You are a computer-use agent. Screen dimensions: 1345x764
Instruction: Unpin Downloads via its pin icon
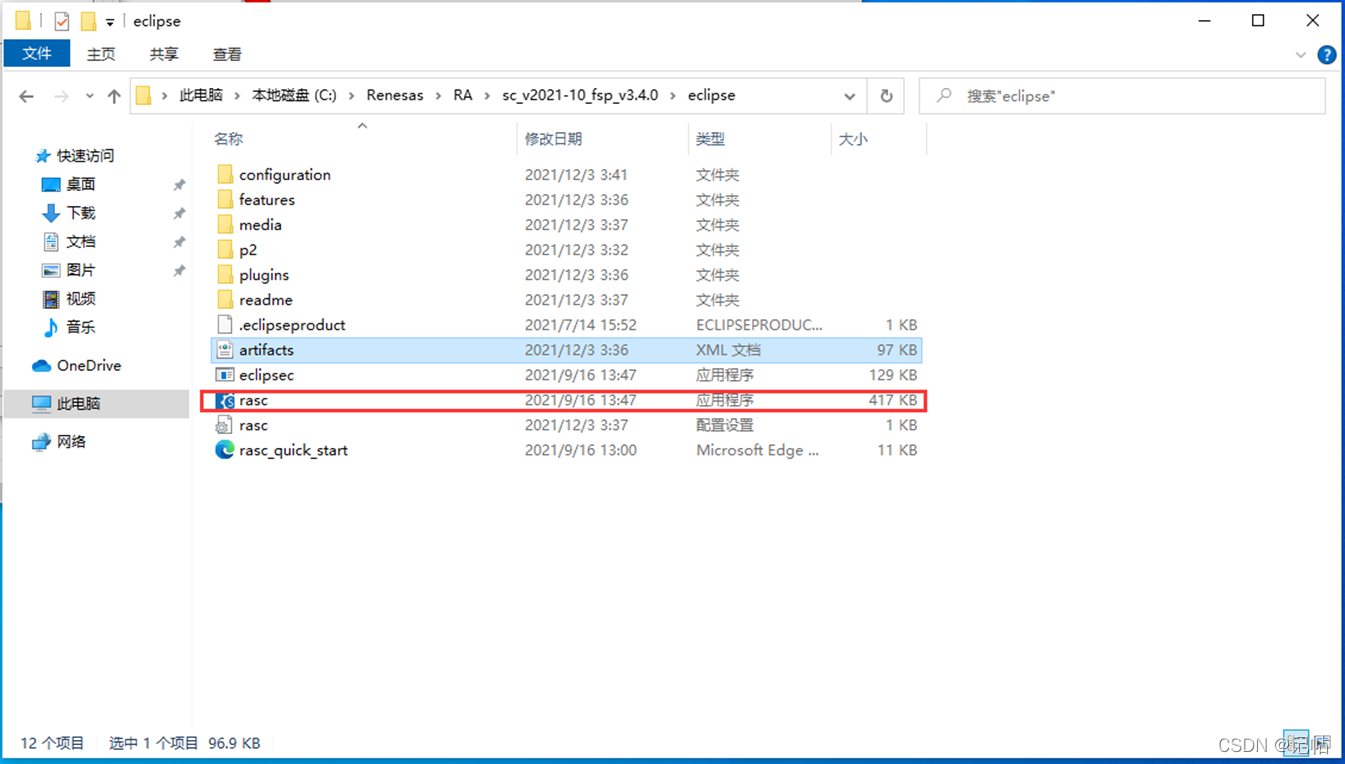click(179, 213)
